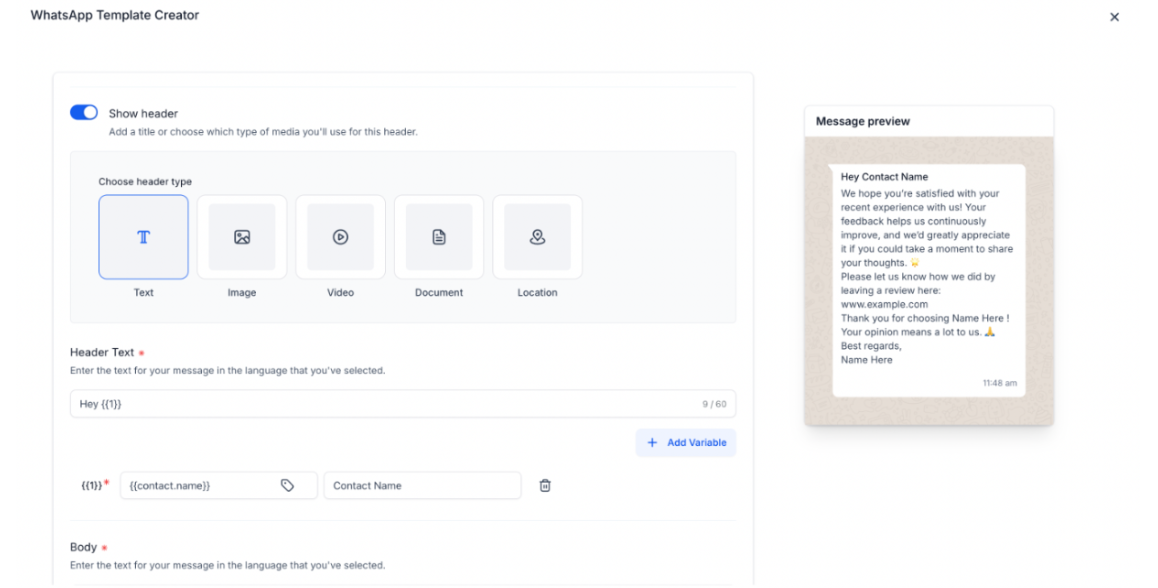Select the Document header type

pos(439,237)
